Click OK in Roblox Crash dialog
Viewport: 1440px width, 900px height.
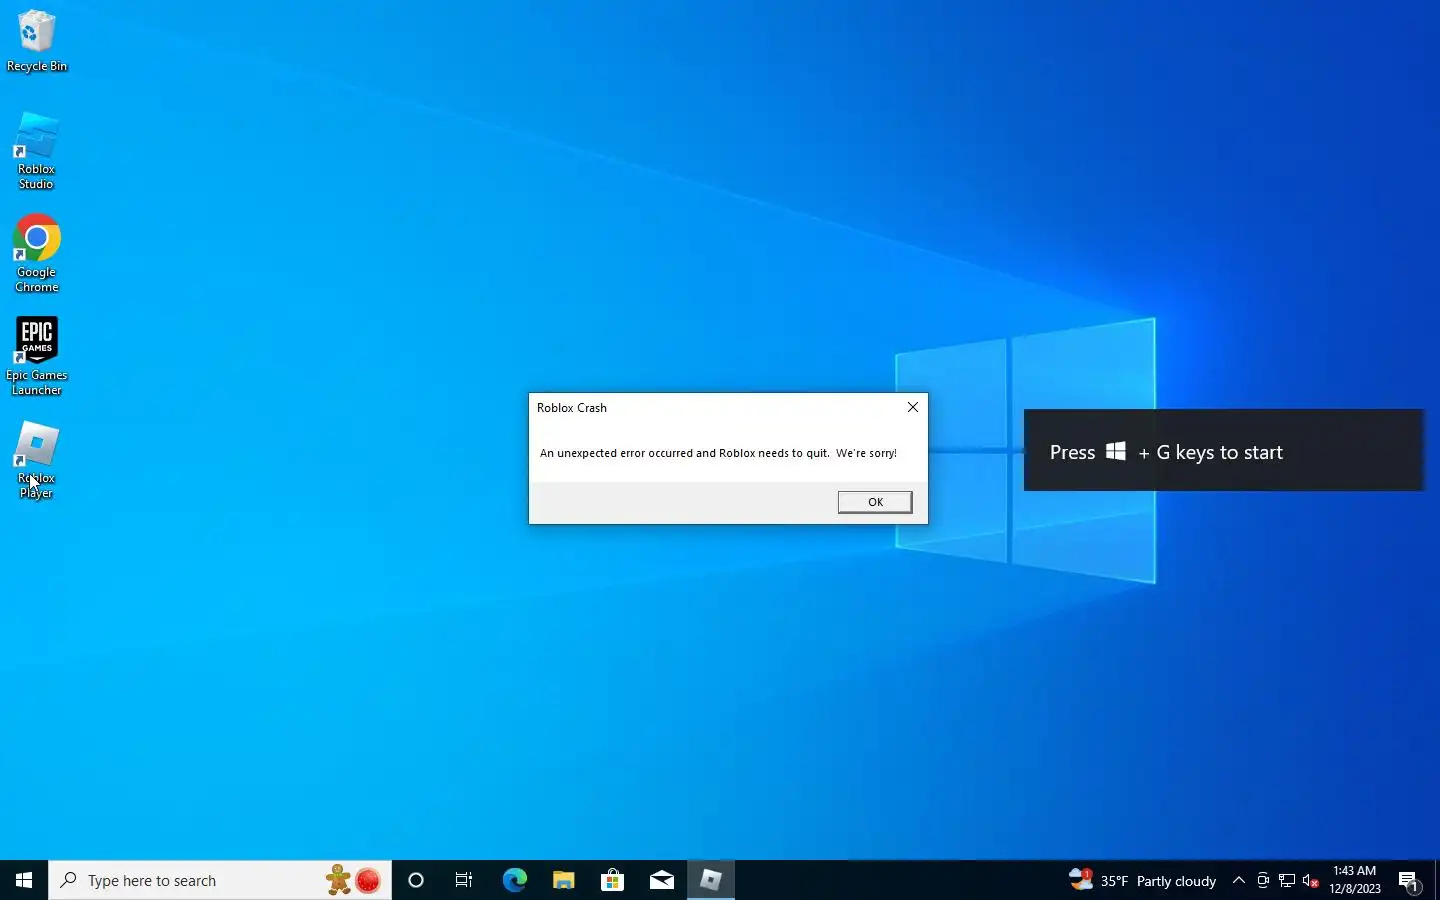(x=875, y=502)
